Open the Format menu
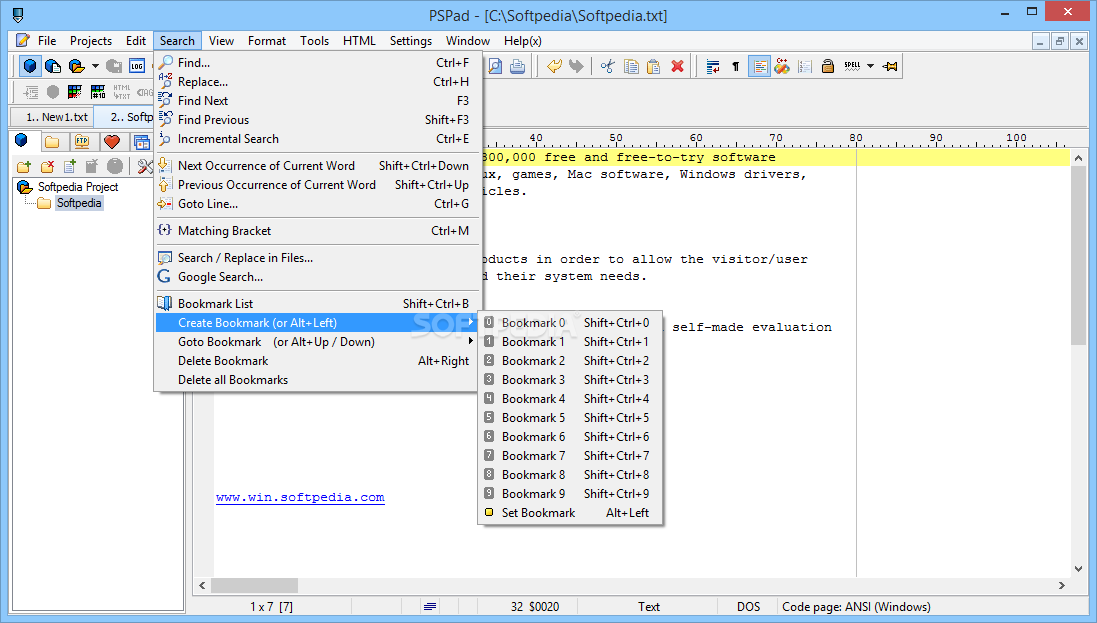 (x=267, y=41)
